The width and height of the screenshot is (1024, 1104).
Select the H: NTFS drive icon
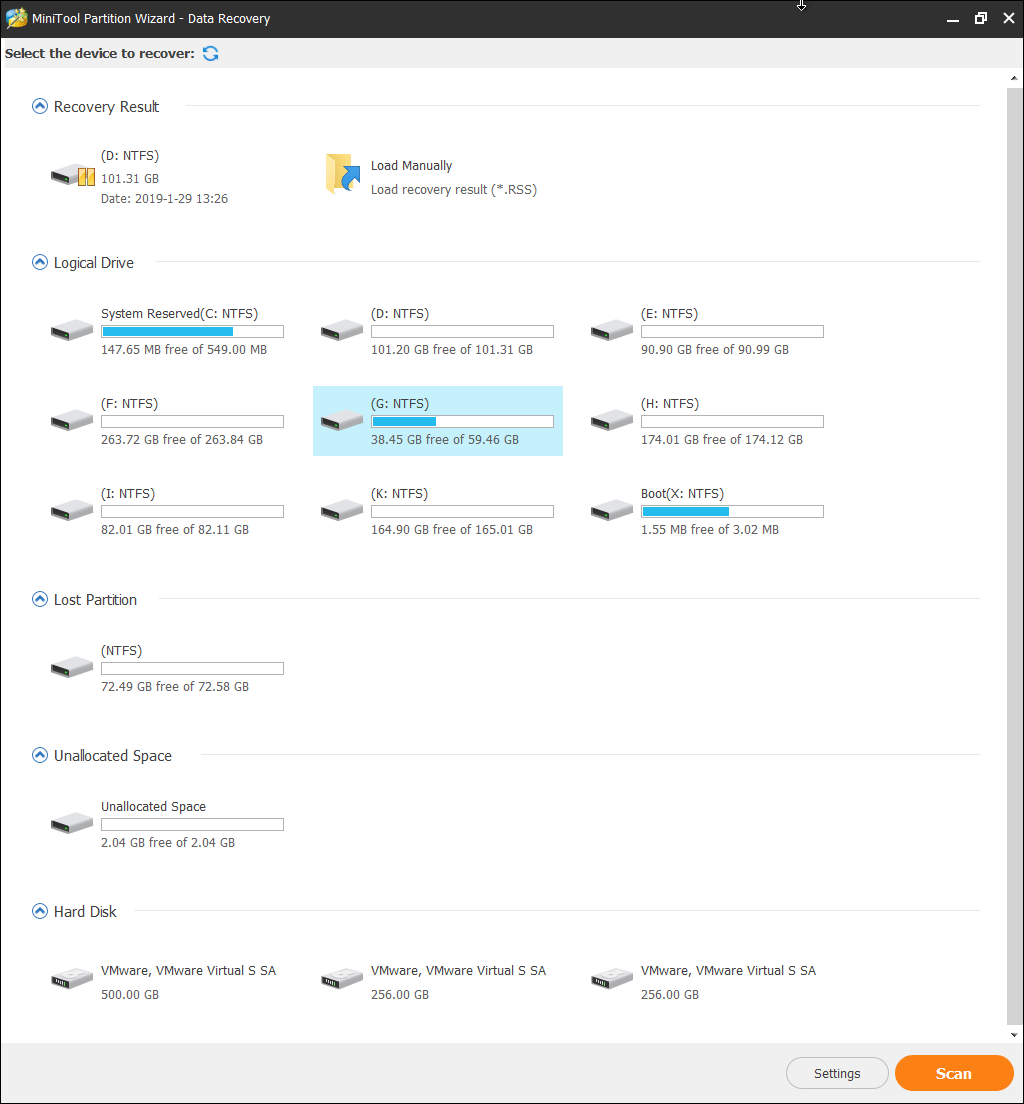[x=612, y=420]
